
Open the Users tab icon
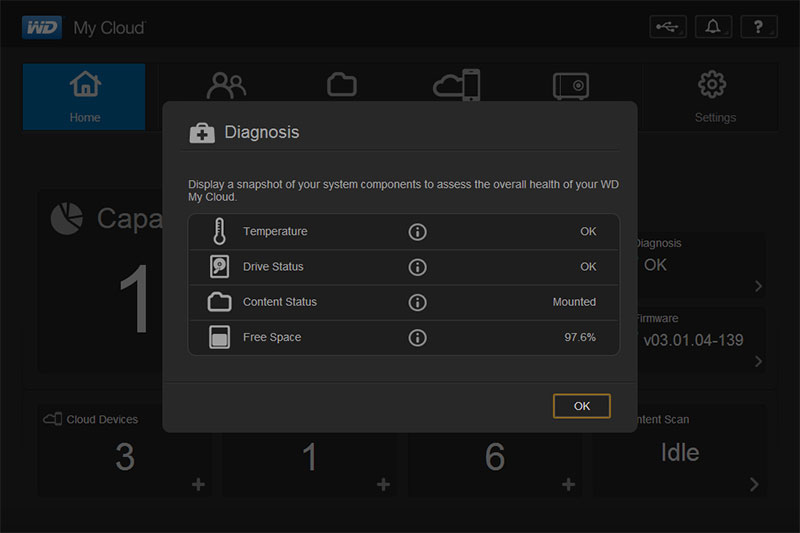click(227, 86)
